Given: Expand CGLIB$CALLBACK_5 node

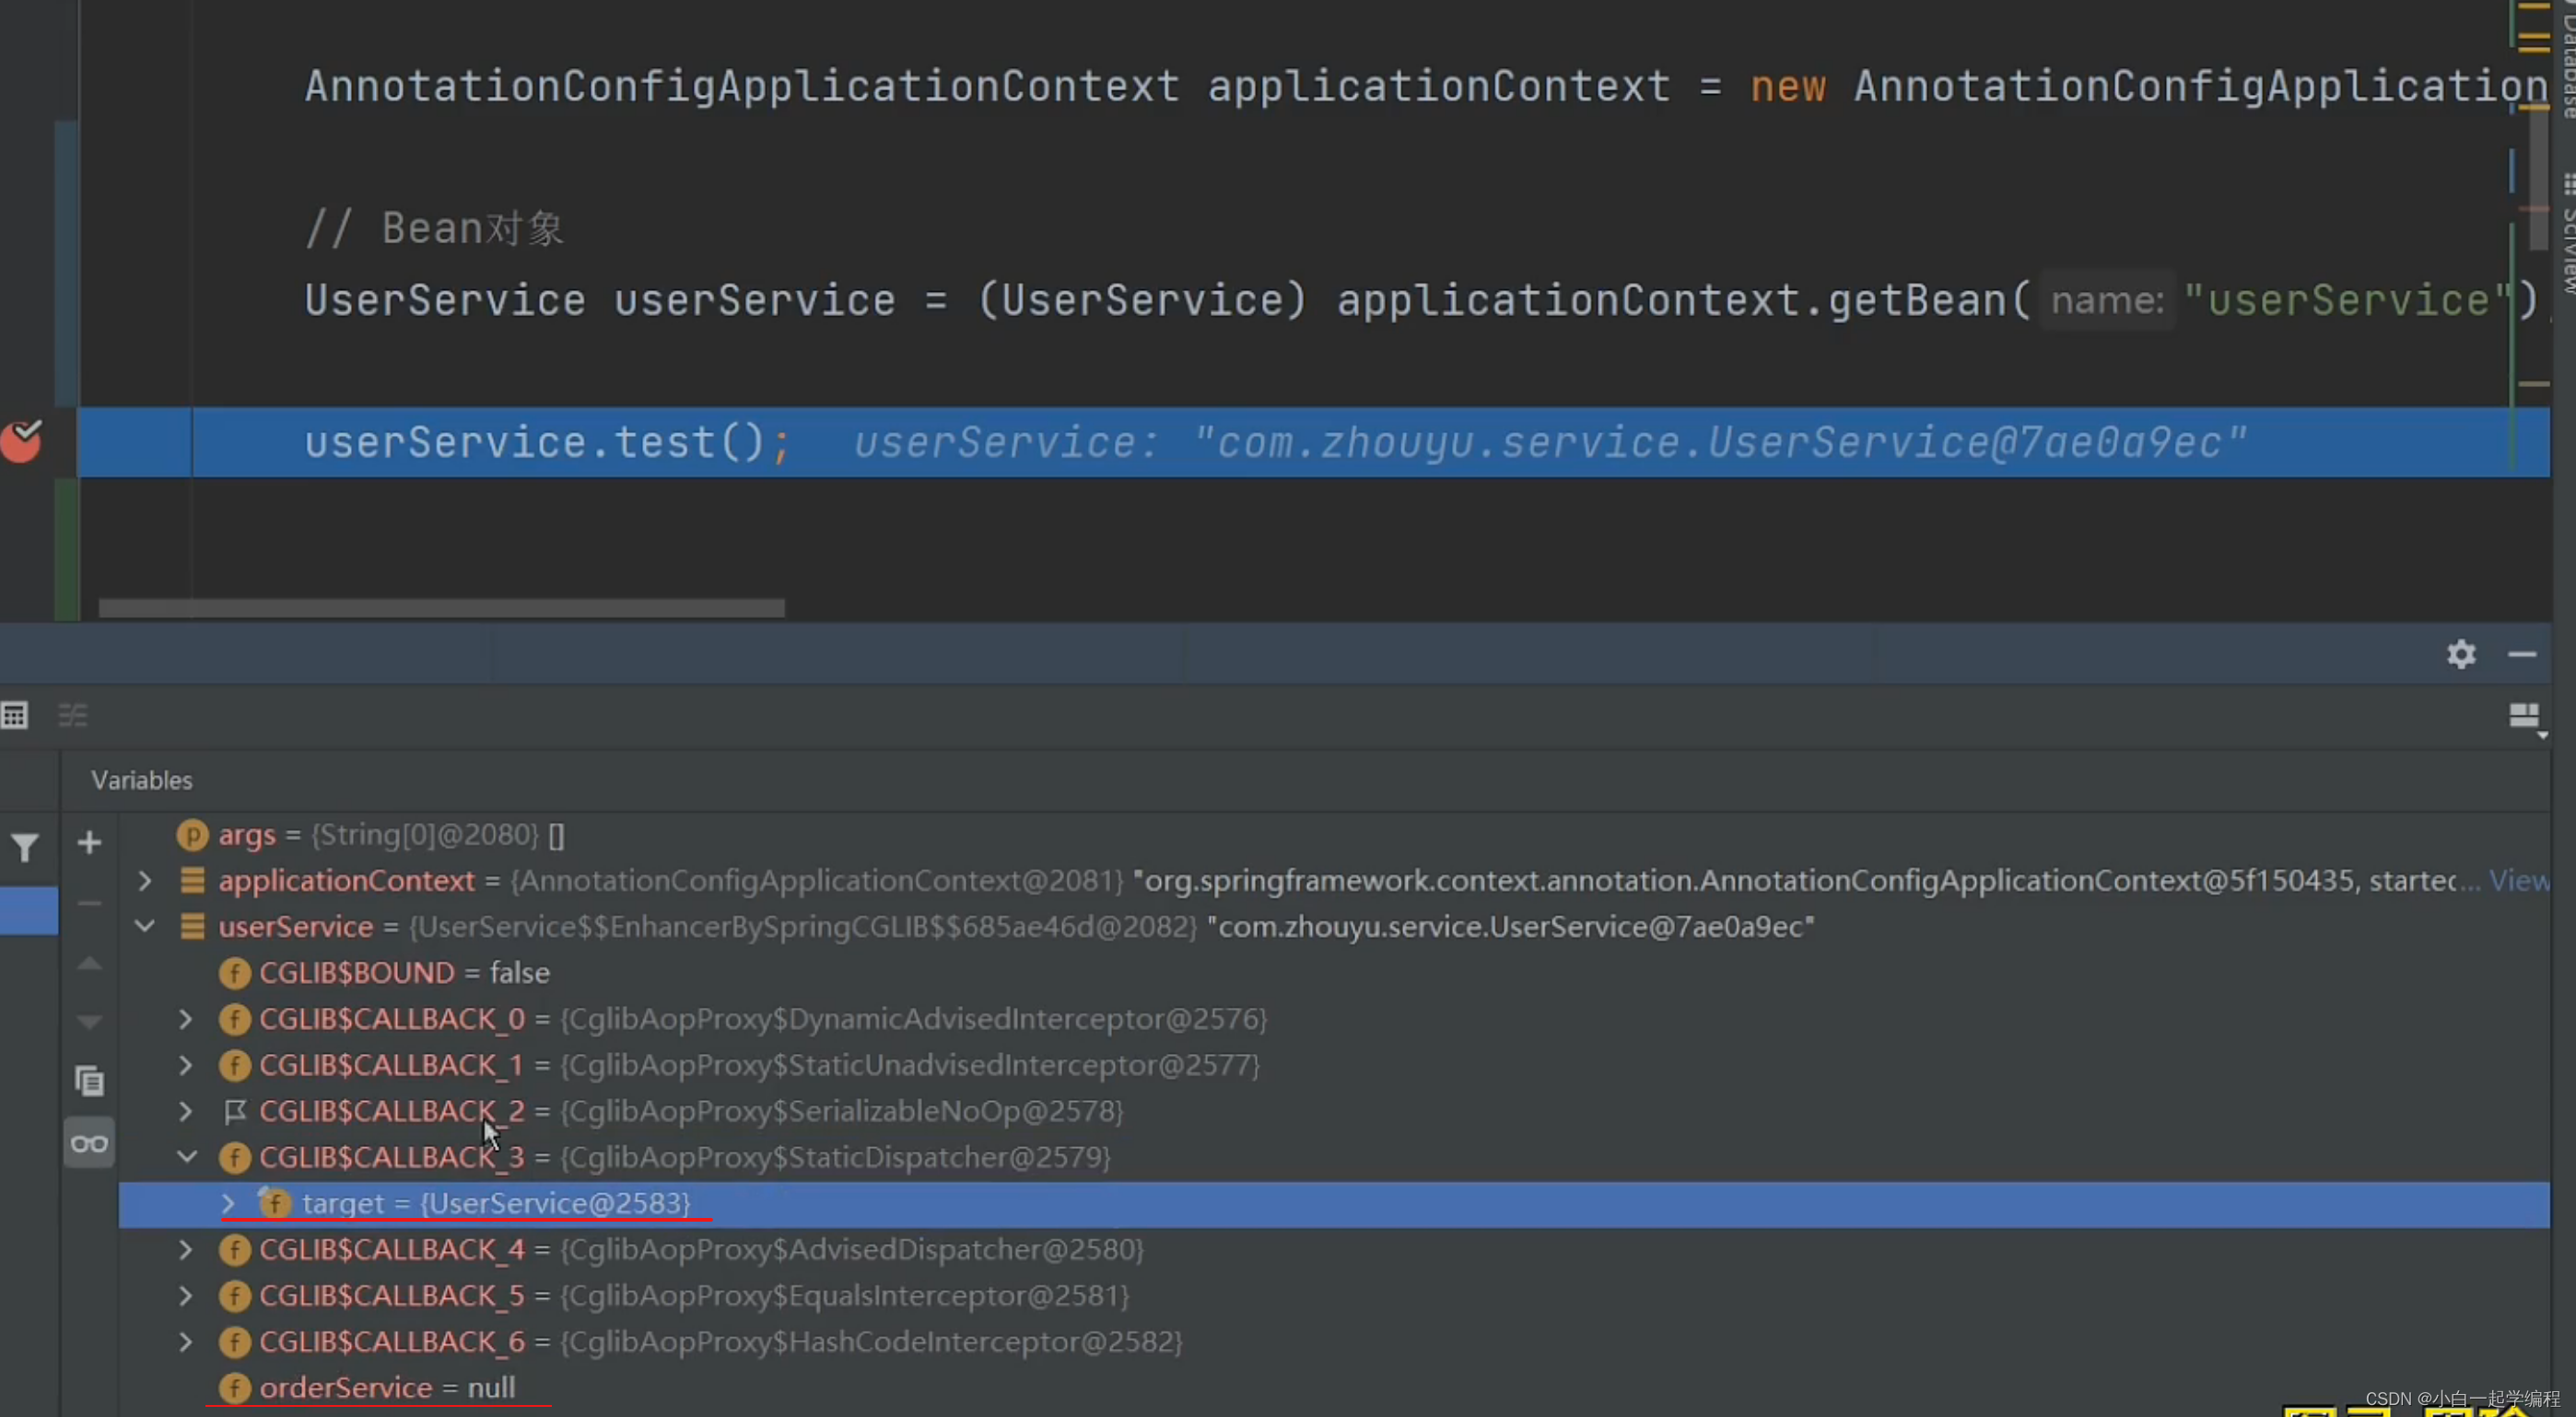Looking at the screenshot, I should [185, 1295].
